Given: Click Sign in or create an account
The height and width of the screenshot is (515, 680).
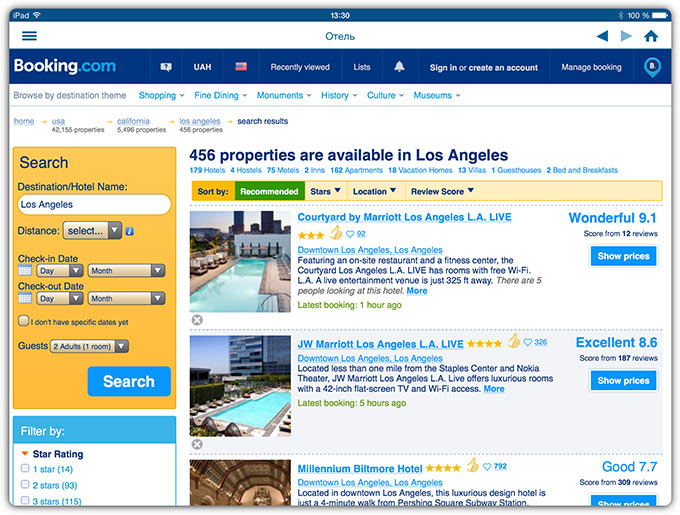Looking at the screenshot, I should (x=484, y=68).
